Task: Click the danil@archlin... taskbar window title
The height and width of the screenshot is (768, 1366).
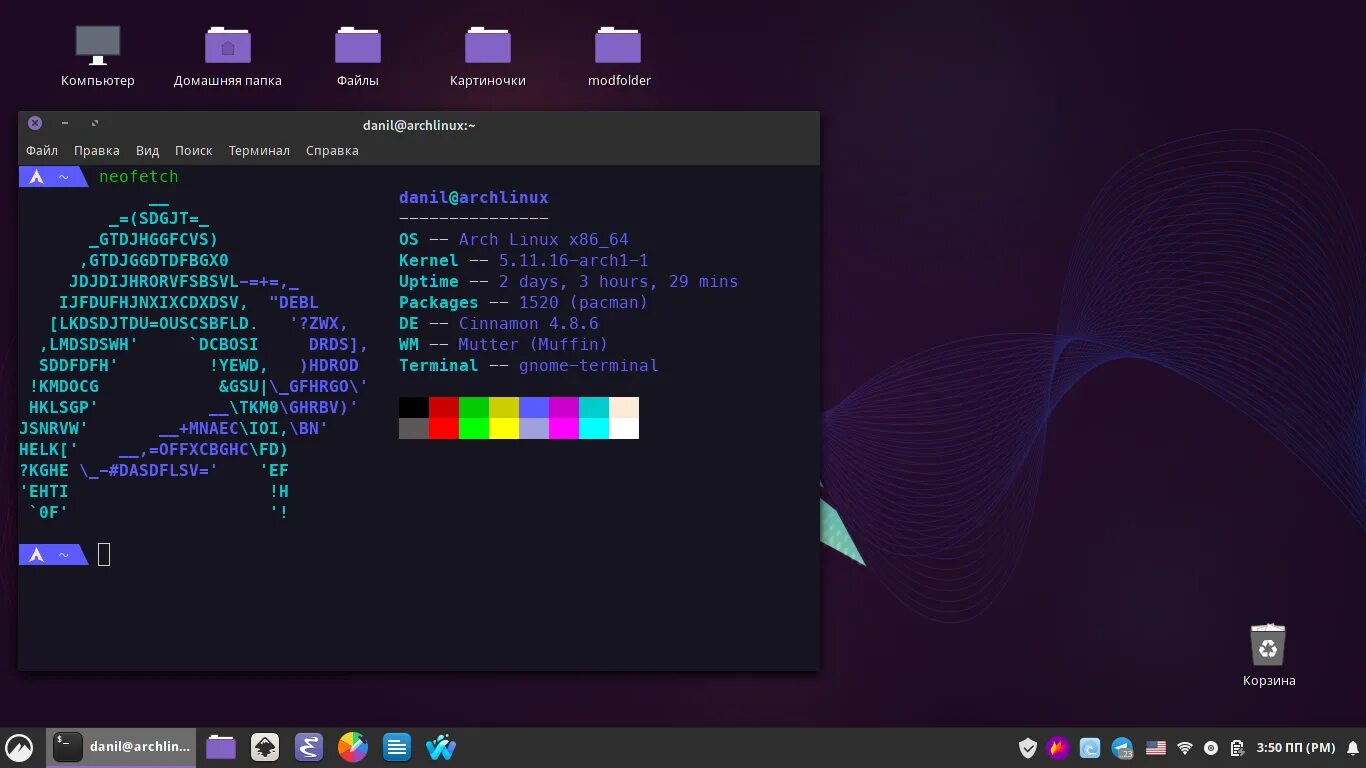Action: (140, 747)
